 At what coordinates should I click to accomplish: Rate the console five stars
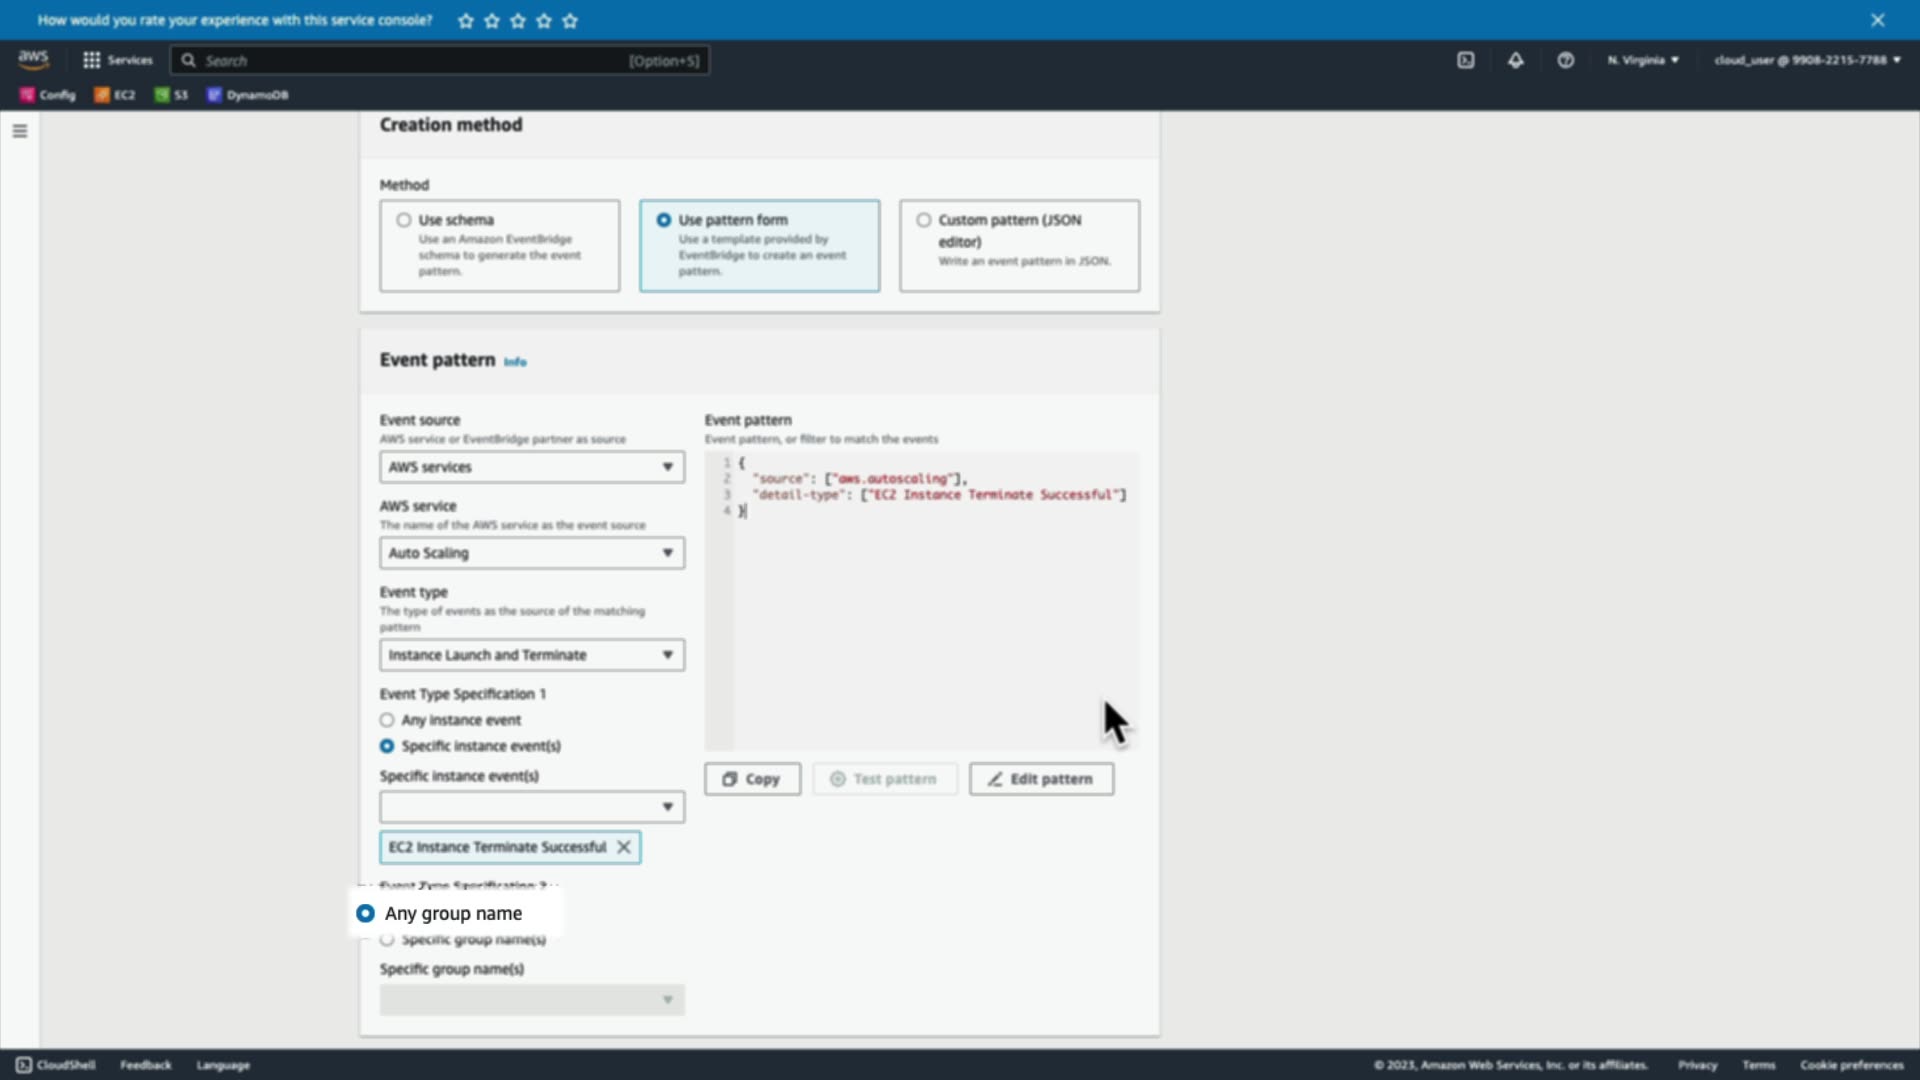point(570,20)
